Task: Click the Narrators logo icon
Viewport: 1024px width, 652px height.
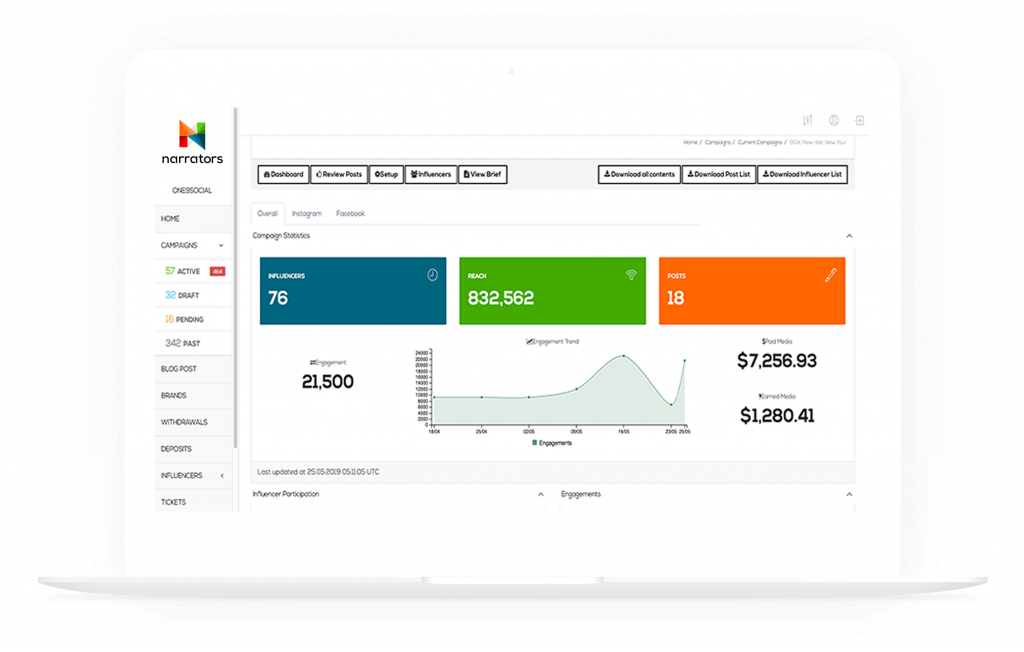Action: coord(193,134)
